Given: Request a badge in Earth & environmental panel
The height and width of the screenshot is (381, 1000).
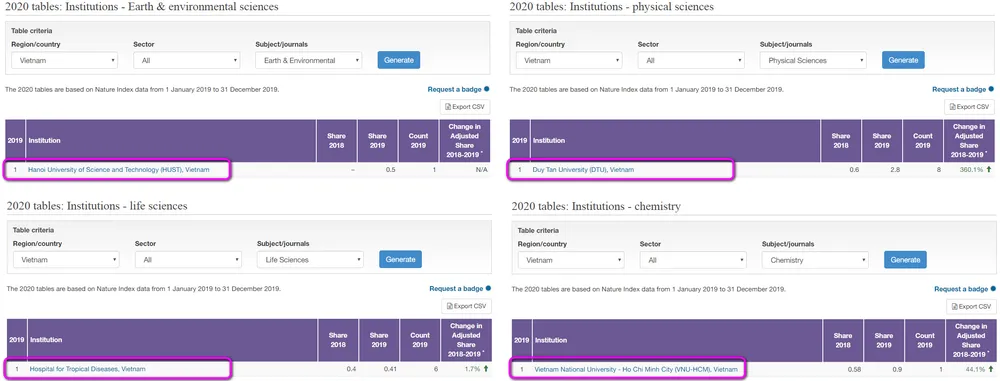Looking at the screenshot, I should tap(459, 89).
